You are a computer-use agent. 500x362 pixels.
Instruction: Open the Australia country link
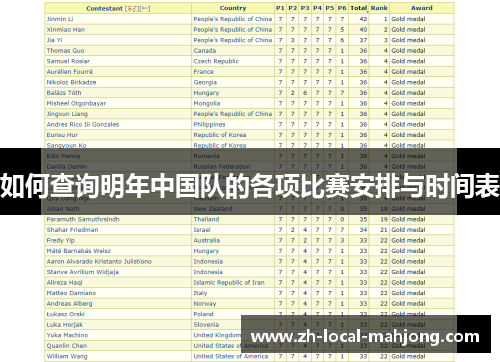207,240
